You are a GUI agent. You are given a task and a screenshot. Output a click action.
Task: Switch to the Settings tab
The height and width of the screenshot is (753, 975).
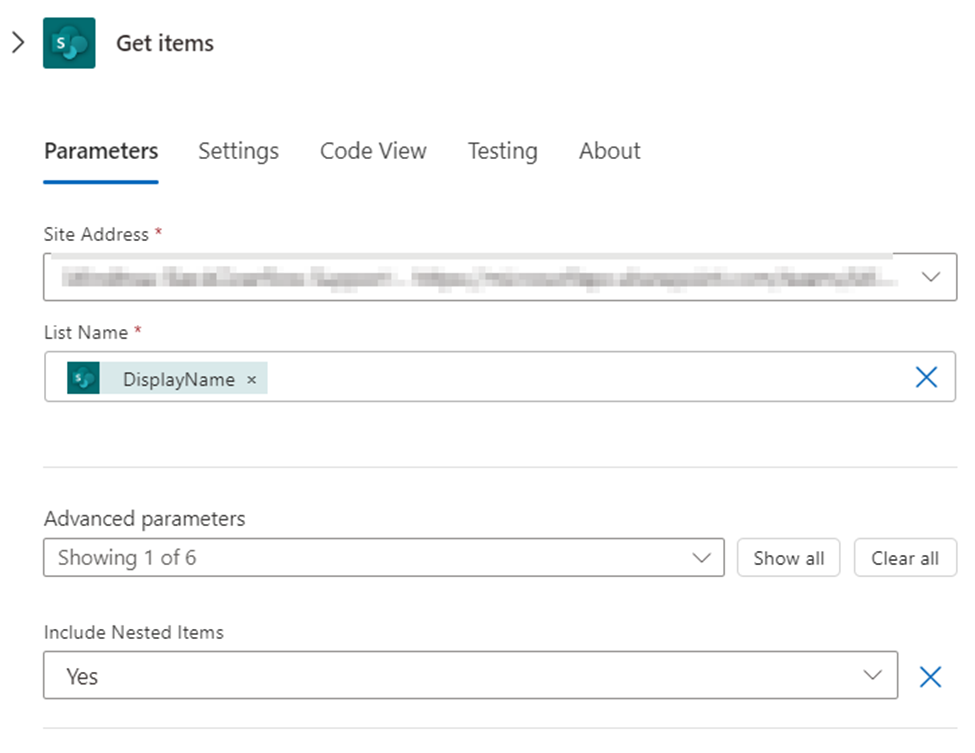[x=238, y=151]
